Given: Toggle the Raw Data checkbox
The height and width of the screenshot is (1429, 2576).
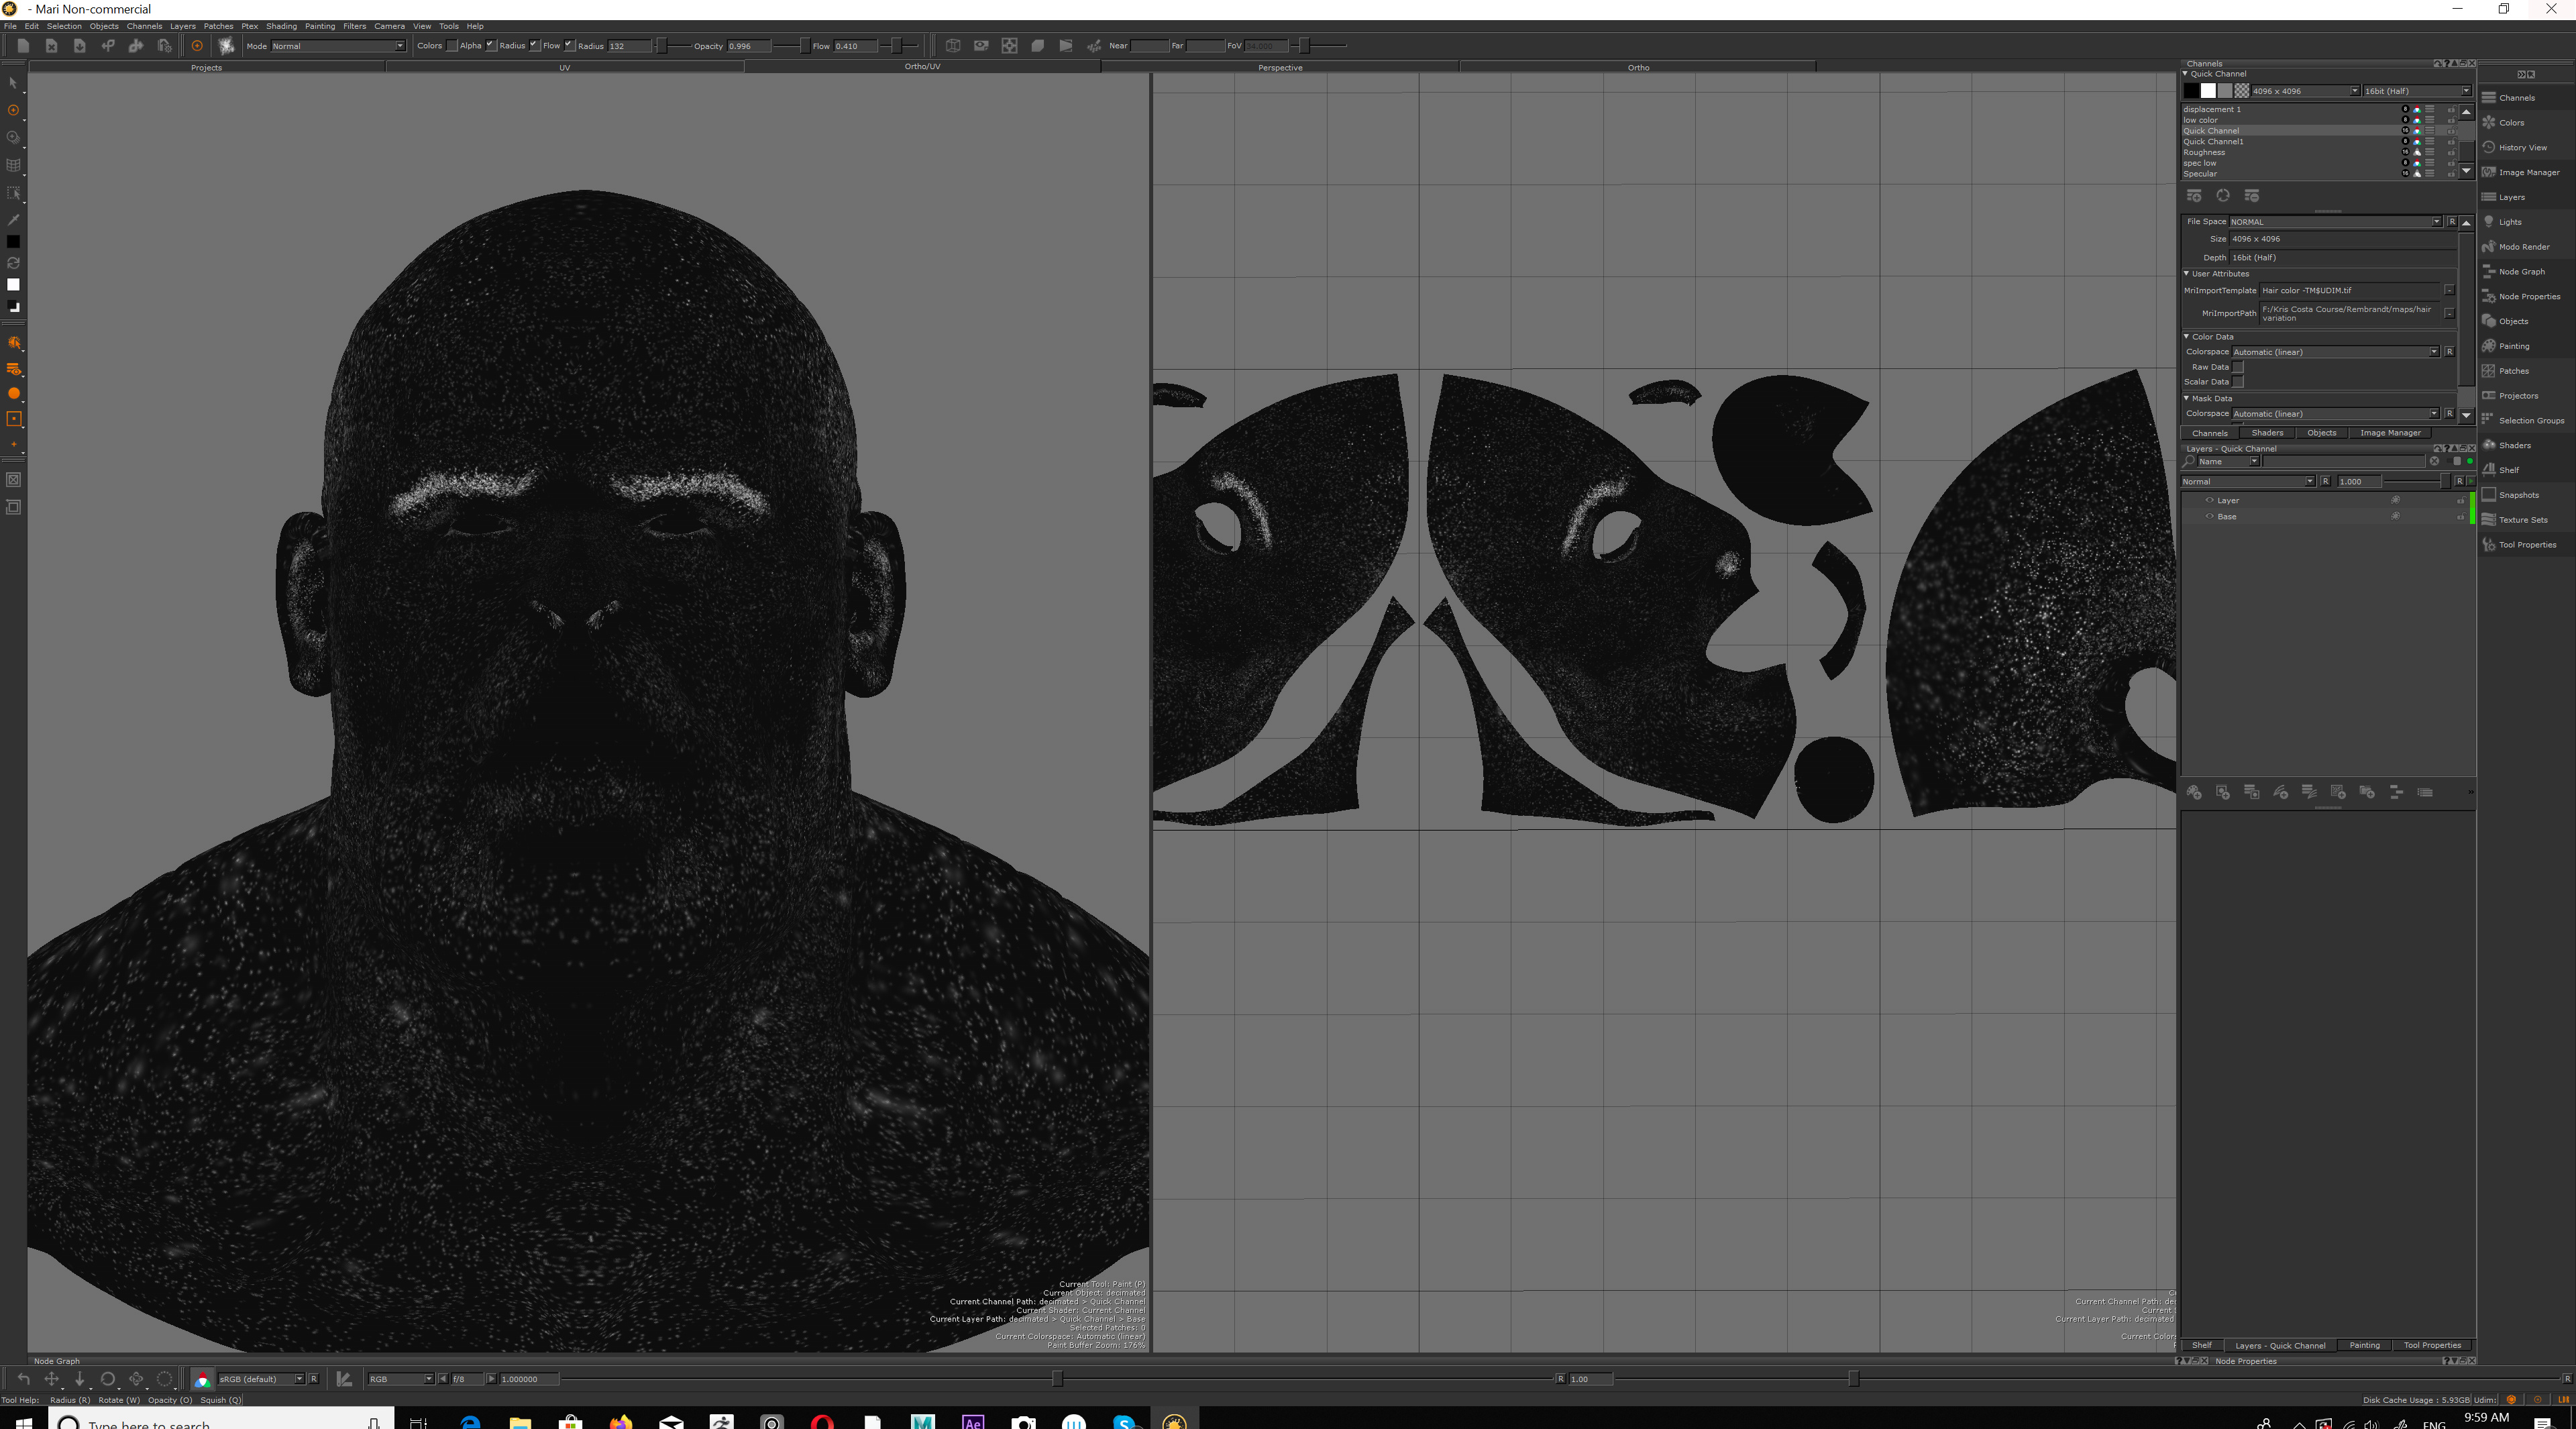Looking at the screenshot, I should pyautogui.click(x=2239, y=367).
